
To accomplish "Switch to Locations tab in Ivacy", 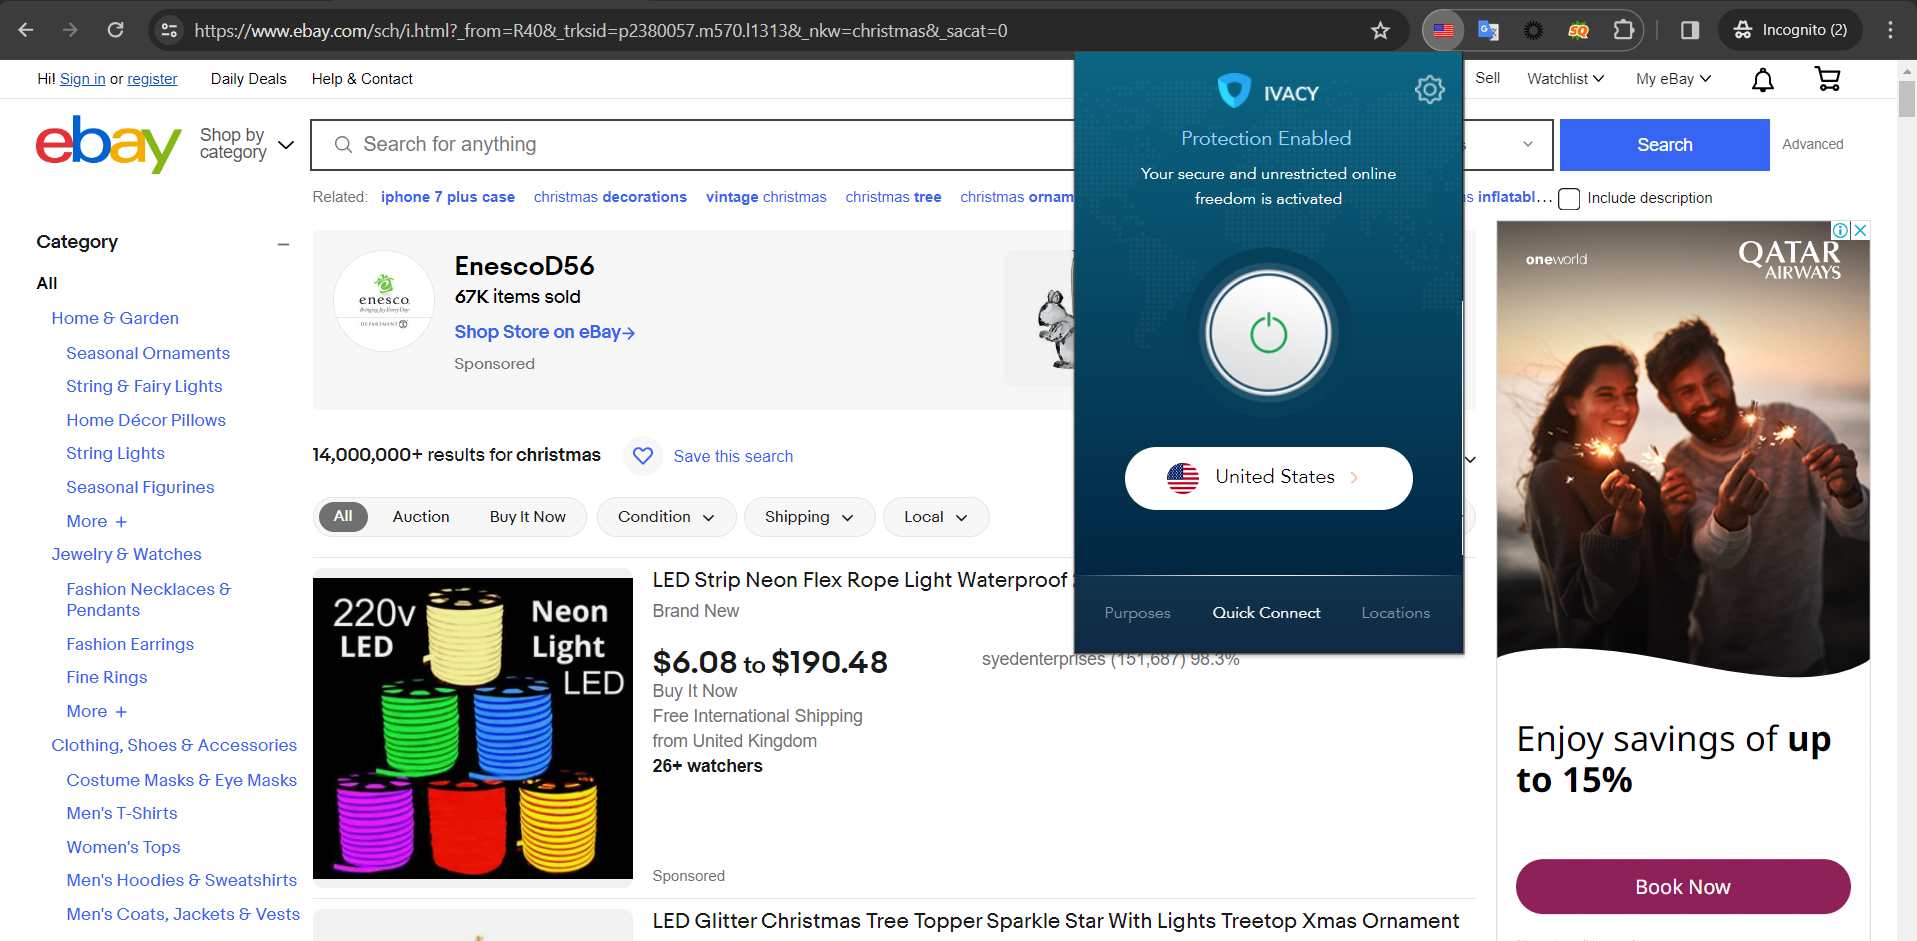I will click(1395, 613).
